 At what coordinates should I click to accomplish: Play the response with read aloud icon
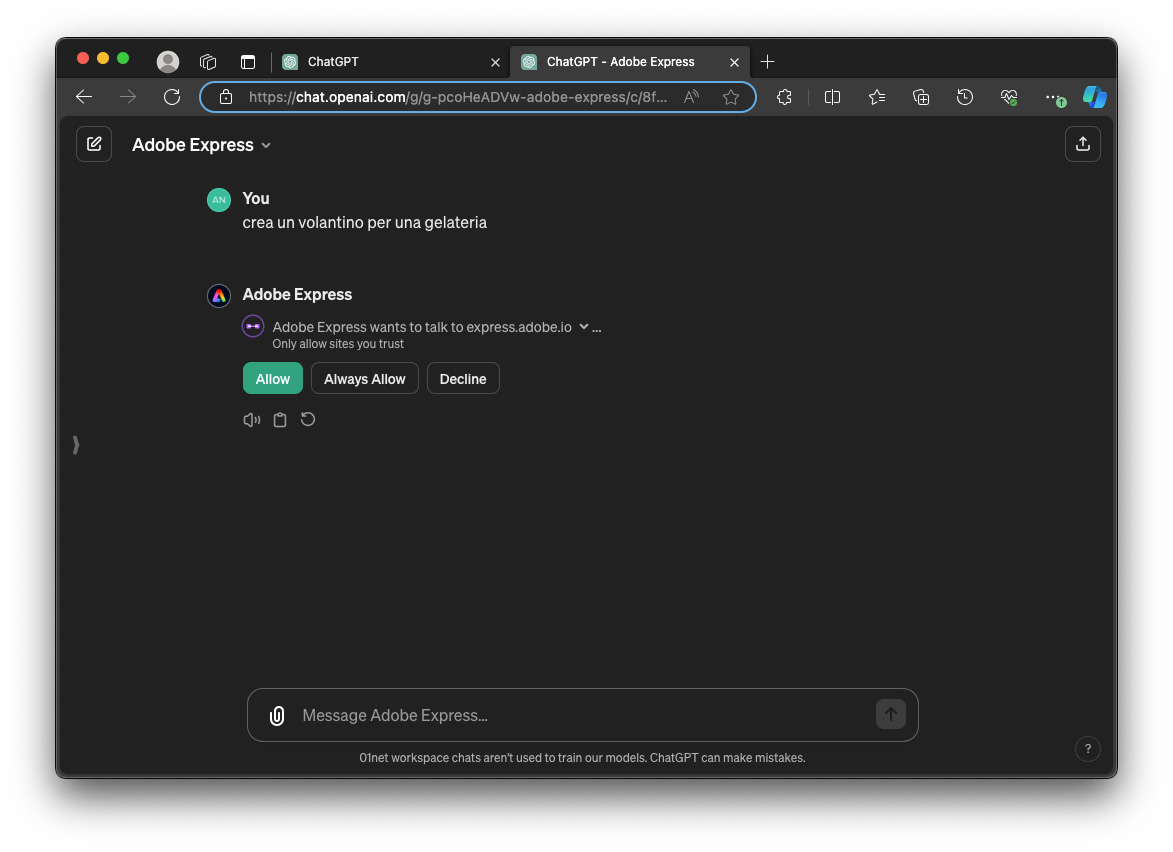coord(251,420)
